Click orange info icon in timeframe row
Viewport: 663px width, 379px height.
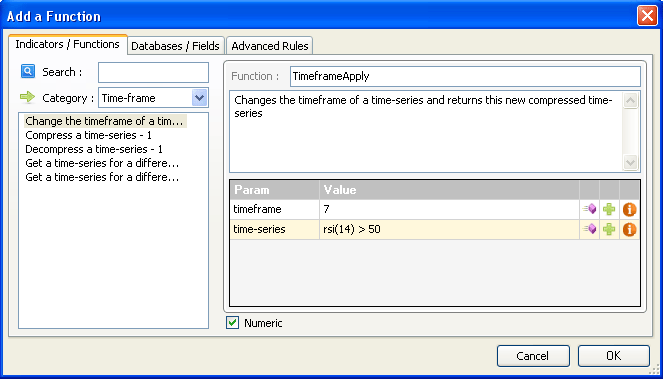click(629, 209)
